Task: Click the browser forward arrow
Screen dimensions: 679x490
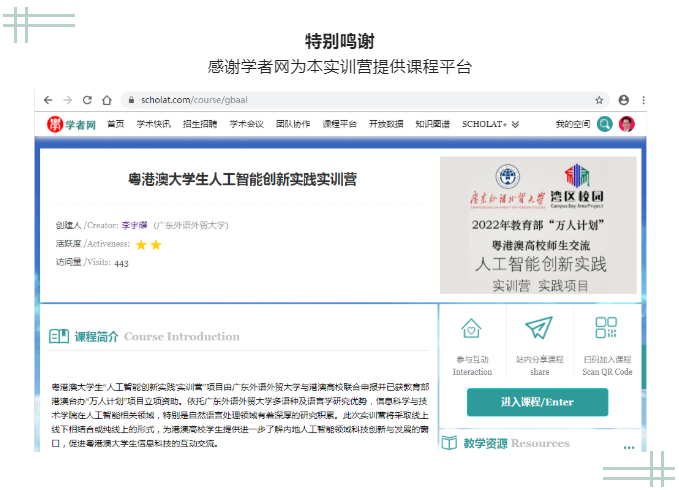Action: [68, 100]
